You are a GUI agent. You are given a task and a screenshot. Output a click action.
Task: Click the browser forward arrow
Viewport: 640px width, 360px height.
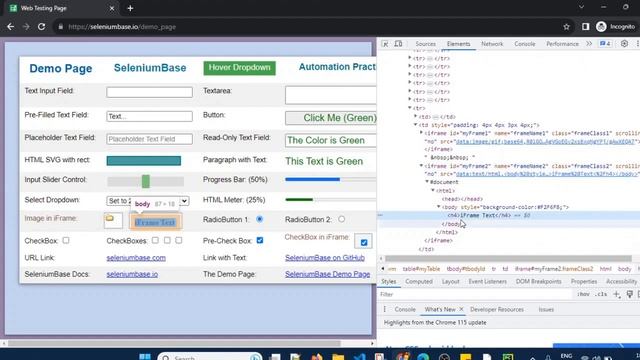(26, 27)
